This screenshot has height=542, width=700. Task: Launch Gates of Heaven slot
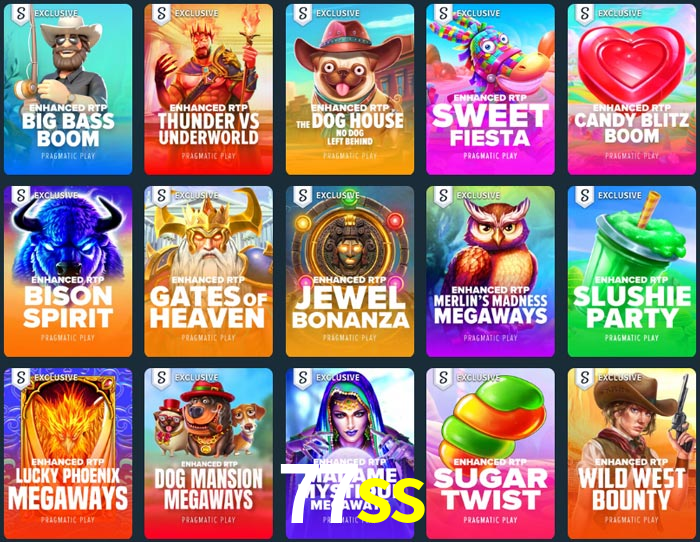coord(208,271)
